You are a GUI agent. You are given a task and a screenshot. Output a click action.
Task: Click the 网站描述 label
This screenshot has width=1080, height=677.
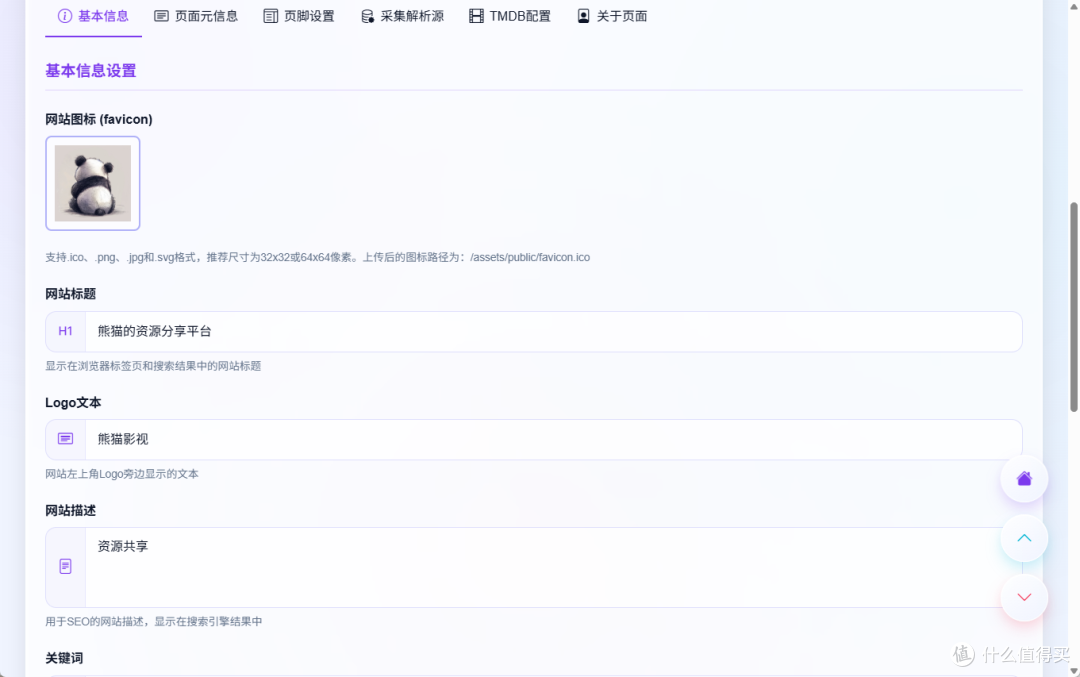pos(71,510)
